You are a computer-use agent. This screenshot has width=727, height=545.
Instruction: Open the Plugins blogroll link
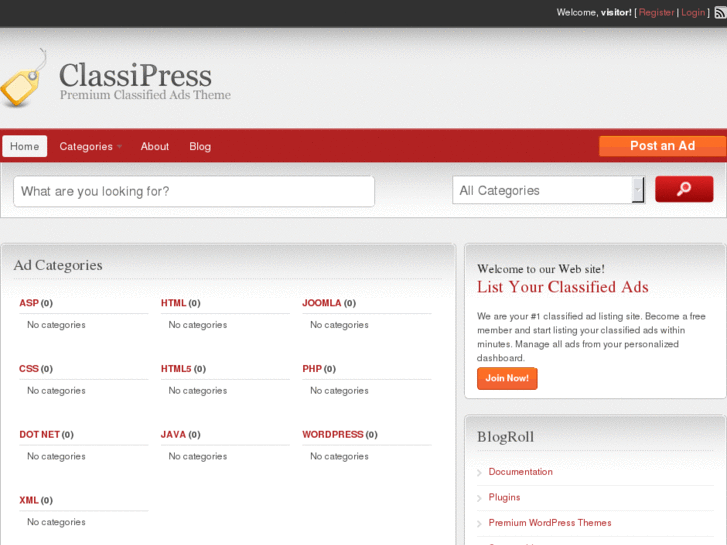504,497
